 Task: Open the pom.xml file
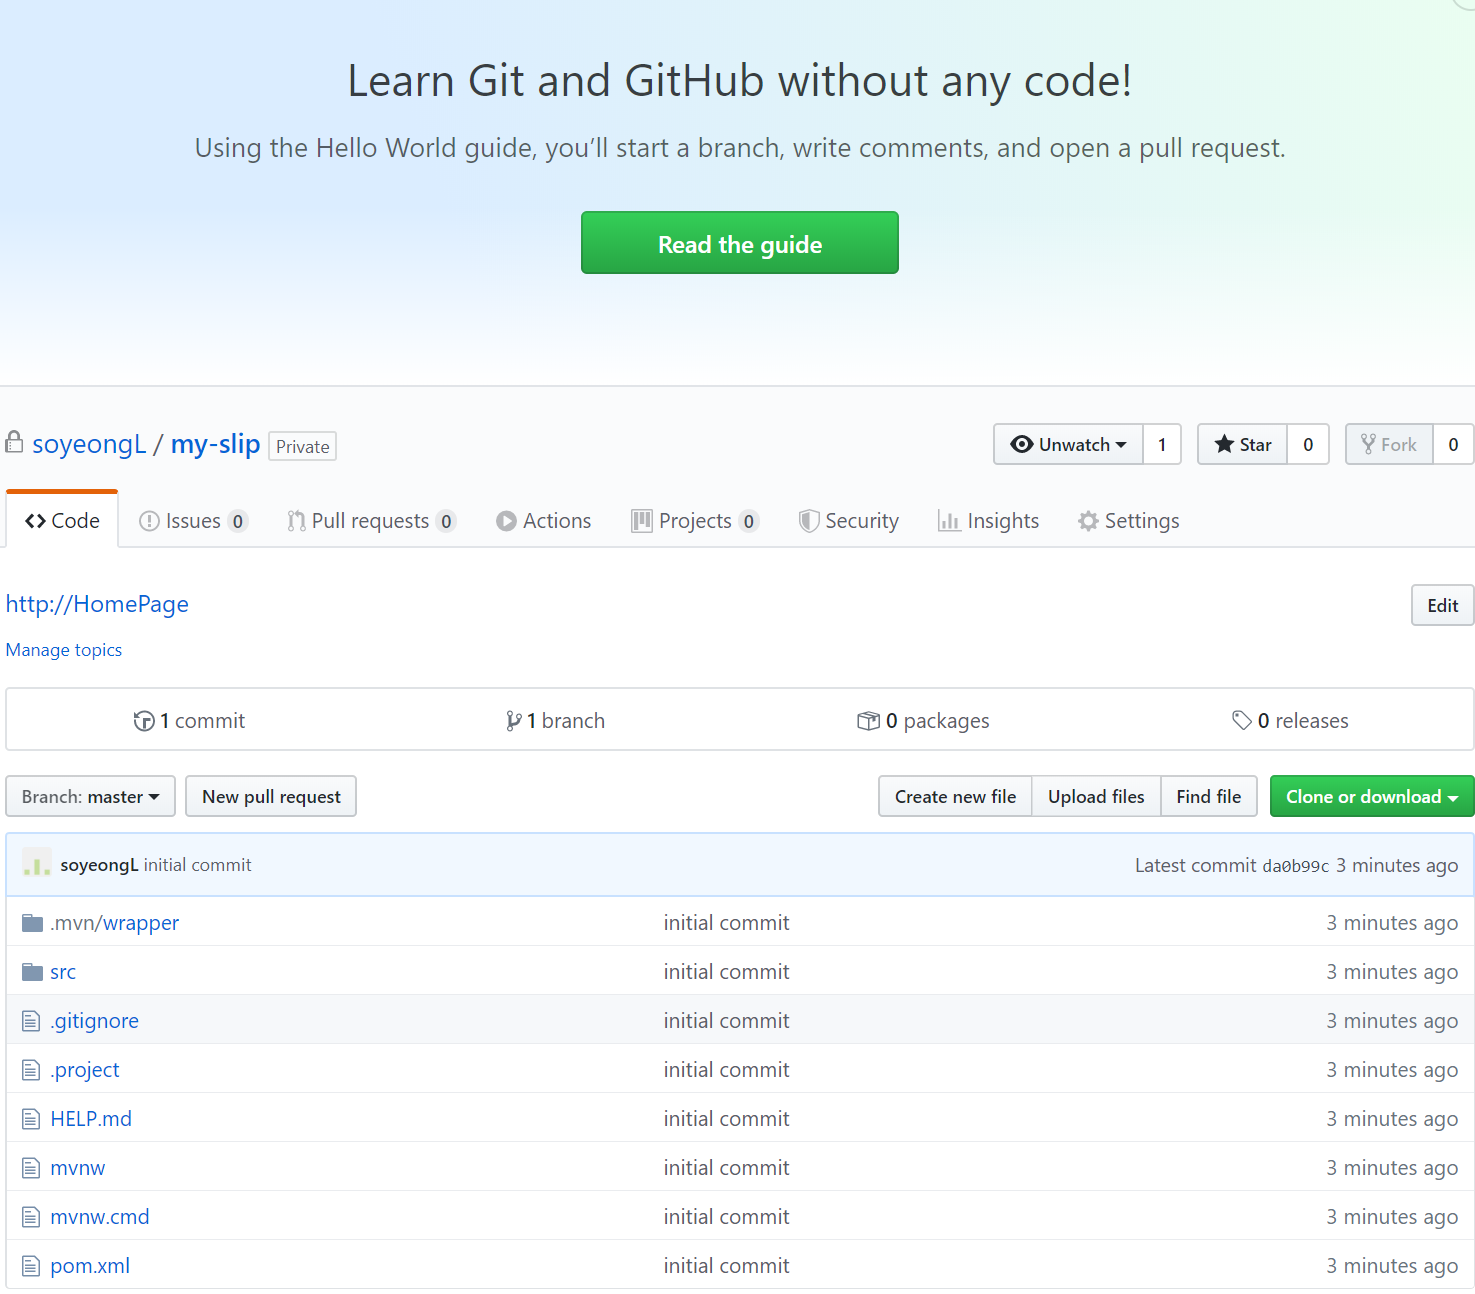[90, 1266]
